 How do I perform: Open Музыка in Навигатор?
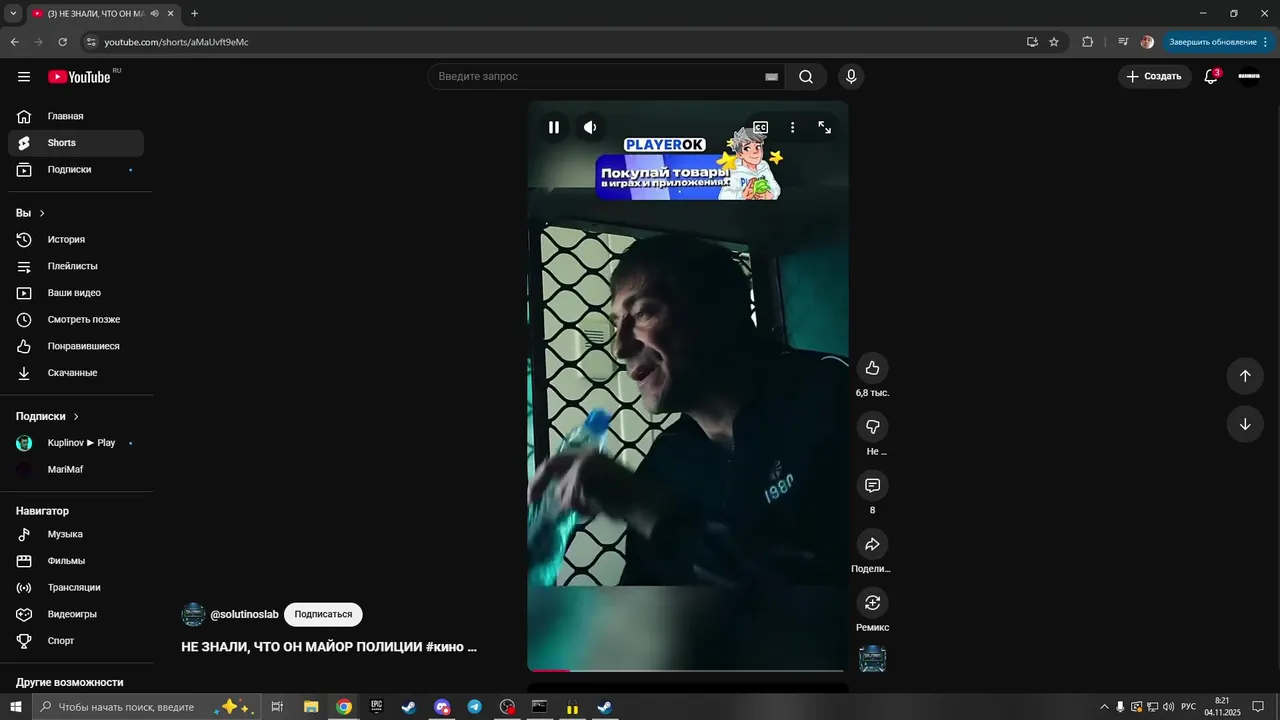pyautogui.click(x=76, y=534)
